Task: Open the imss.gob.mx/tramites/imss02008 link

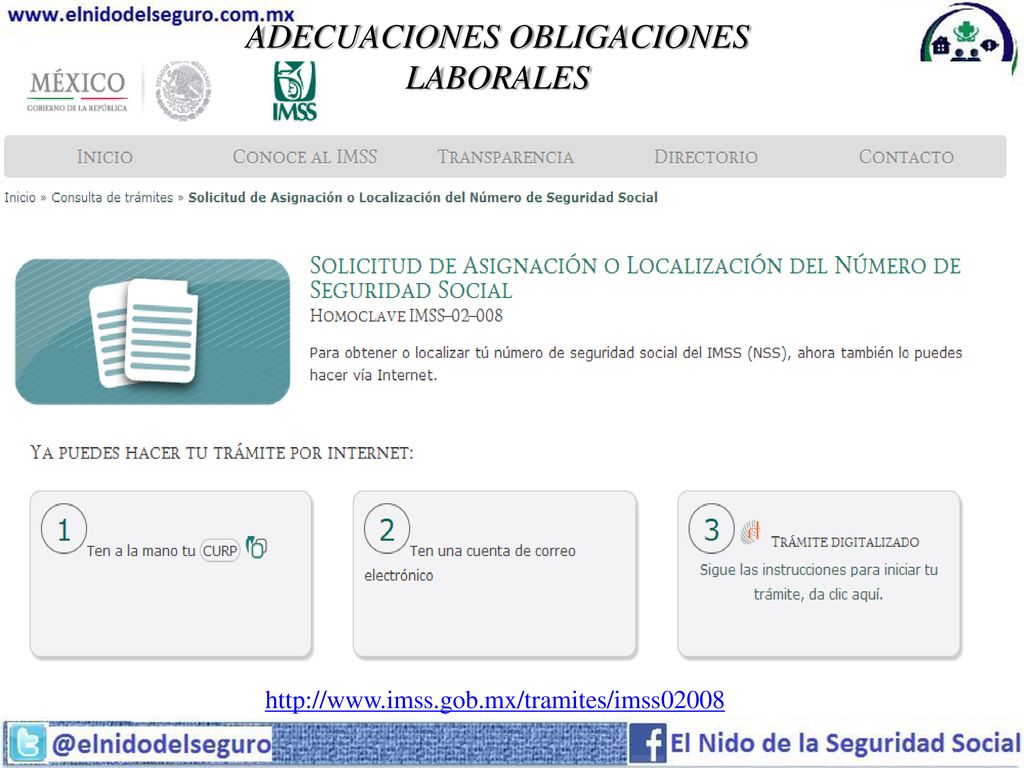Action: pyautogui.click(x=494, y=700)
